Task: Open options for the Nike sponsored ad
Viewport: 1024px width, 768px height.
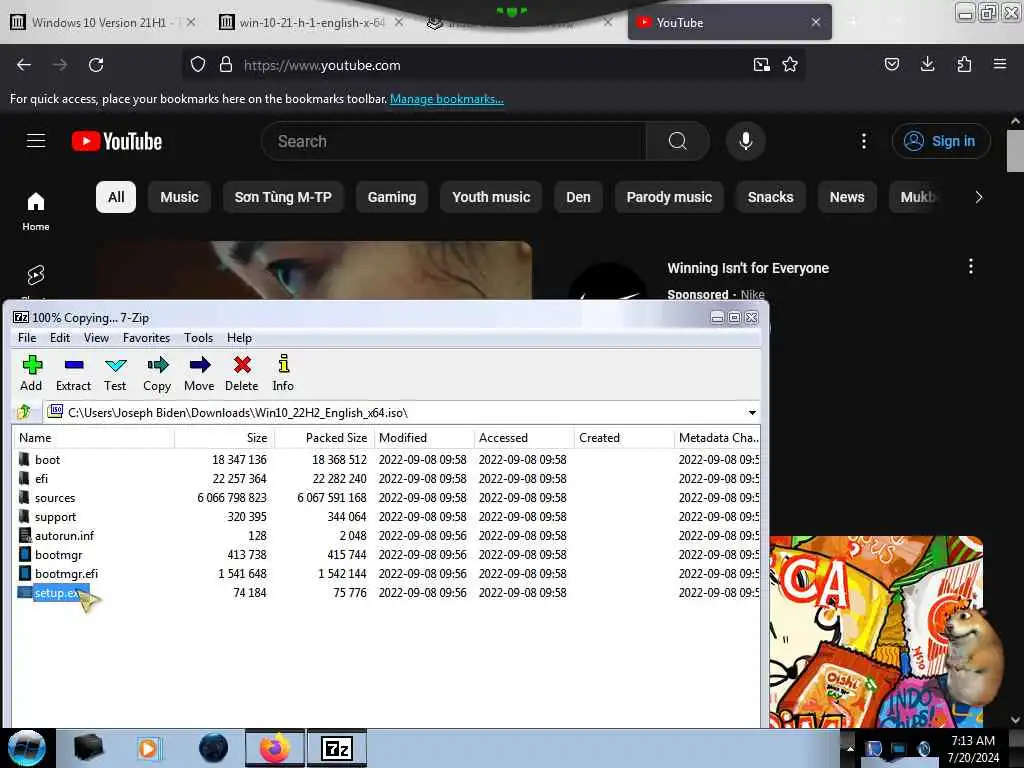Action: tap(970, 266)
